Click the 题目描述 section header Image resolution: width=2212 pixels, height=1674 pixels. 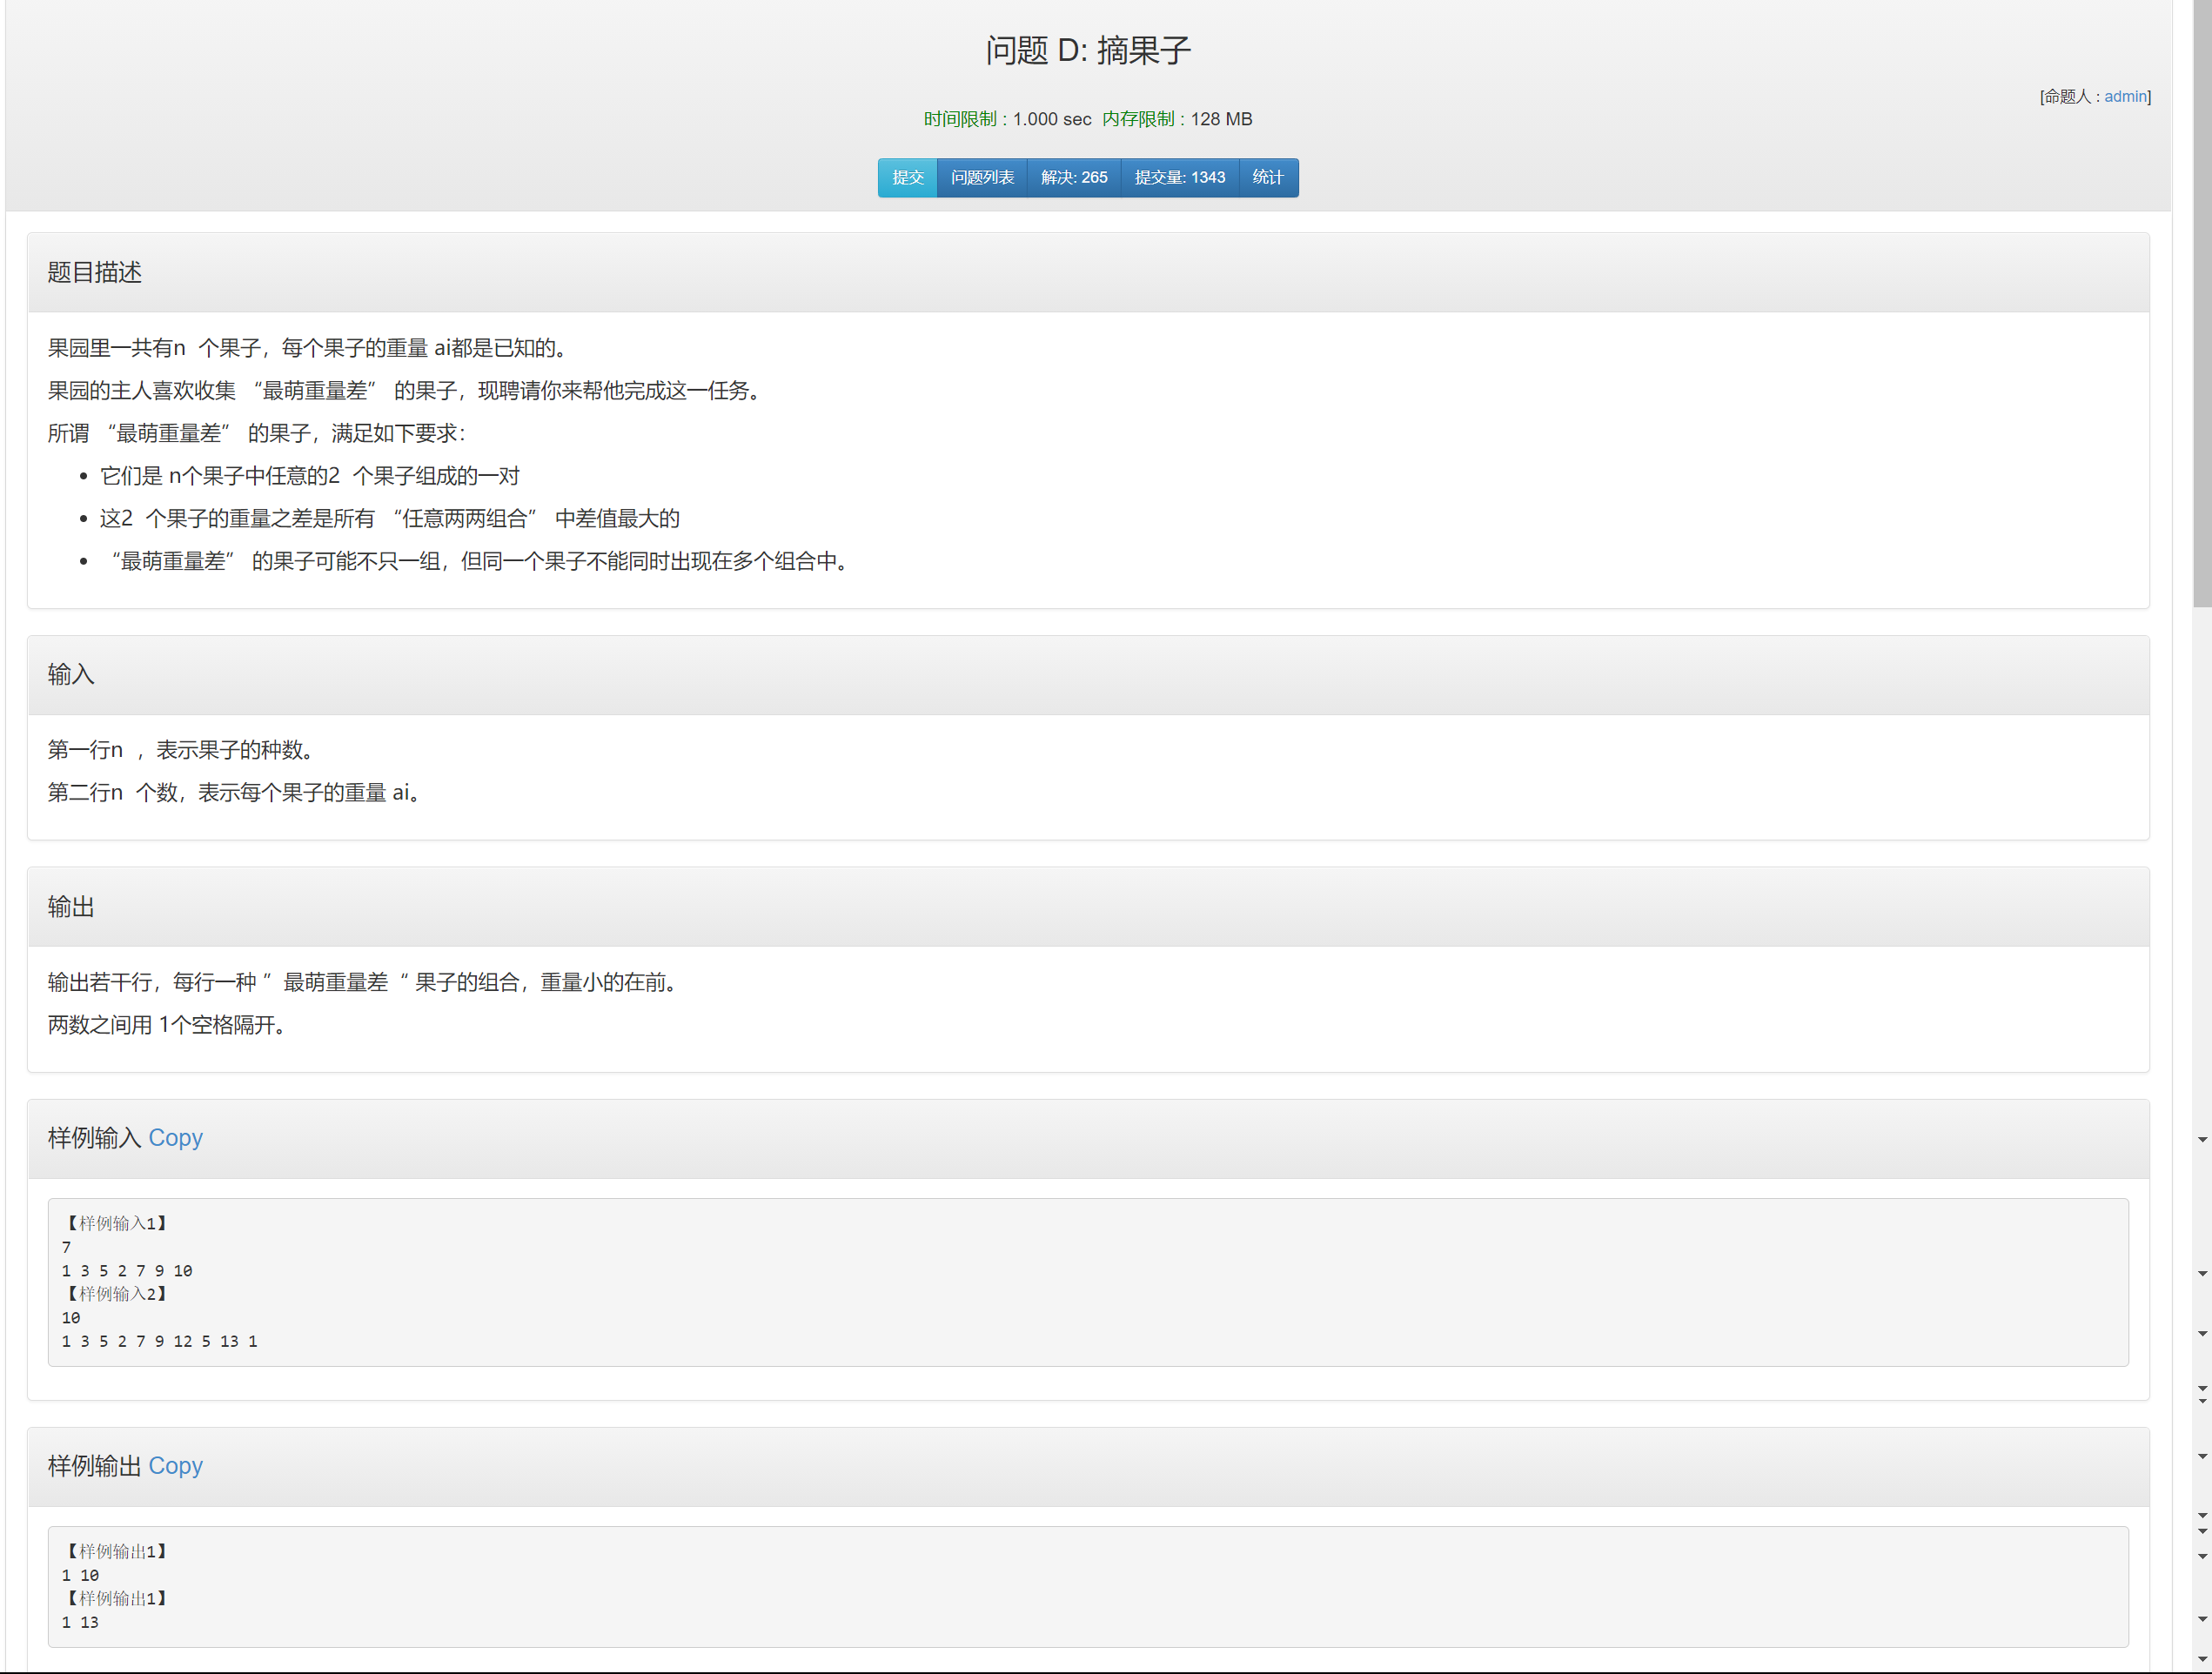[95, 273]
